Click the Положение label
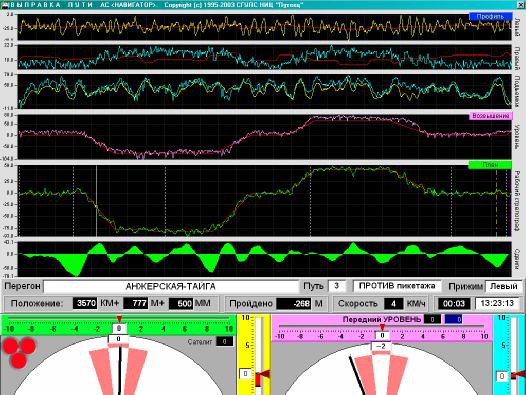This screenshot has height=395, width=526. [x=37, y=304]
